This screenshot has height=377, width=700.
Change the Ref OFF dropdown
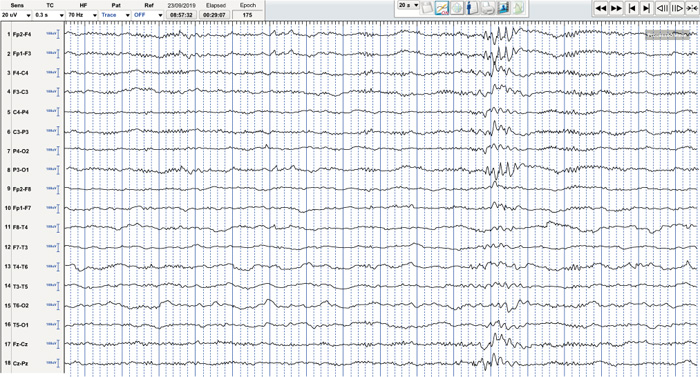click(148, 15)
